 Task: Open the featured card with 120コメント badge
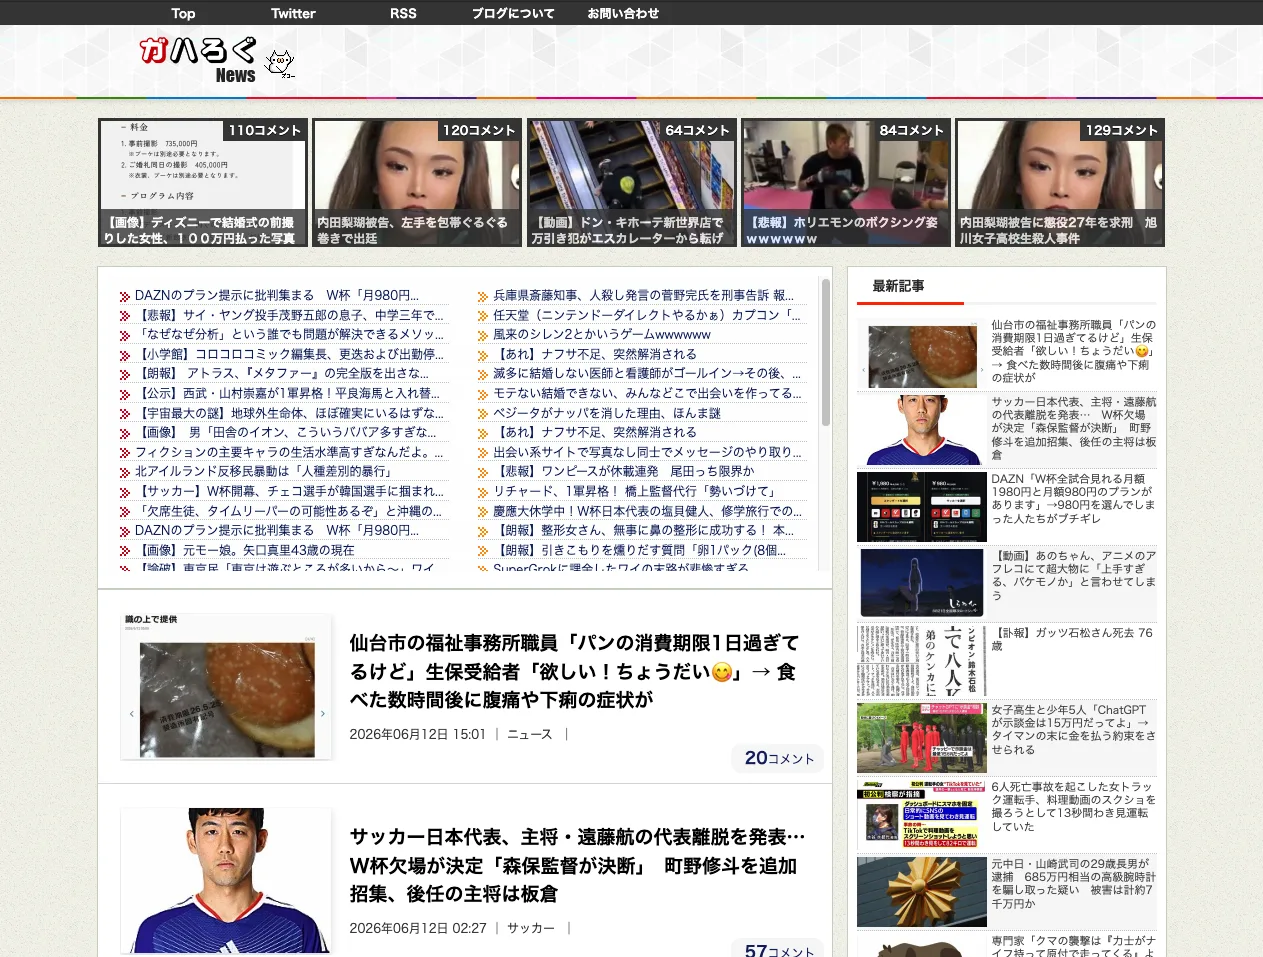coord(417,183)
